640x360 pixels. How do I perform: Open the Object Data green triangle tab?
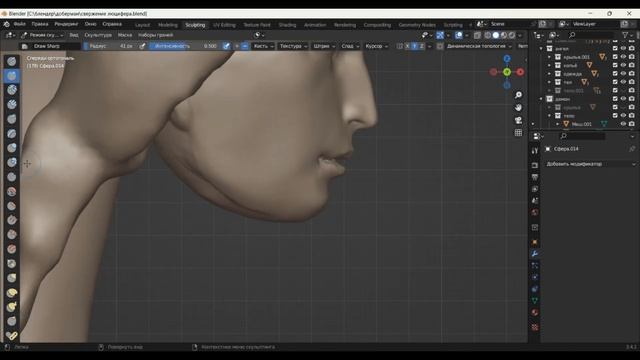click(x=535, y=300)
